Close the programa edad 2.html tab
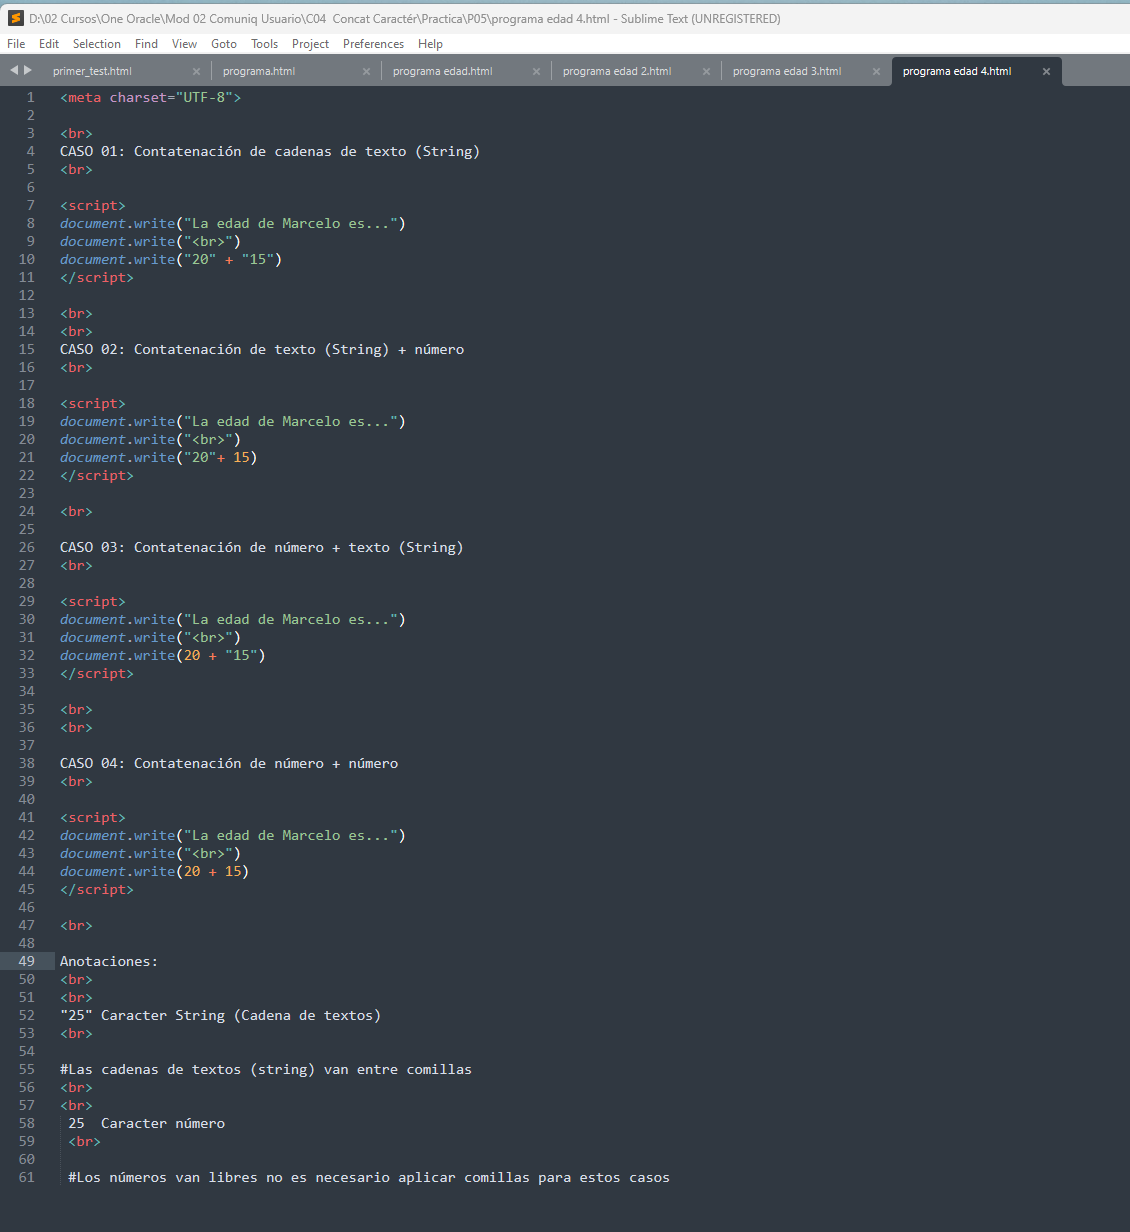 706,71
